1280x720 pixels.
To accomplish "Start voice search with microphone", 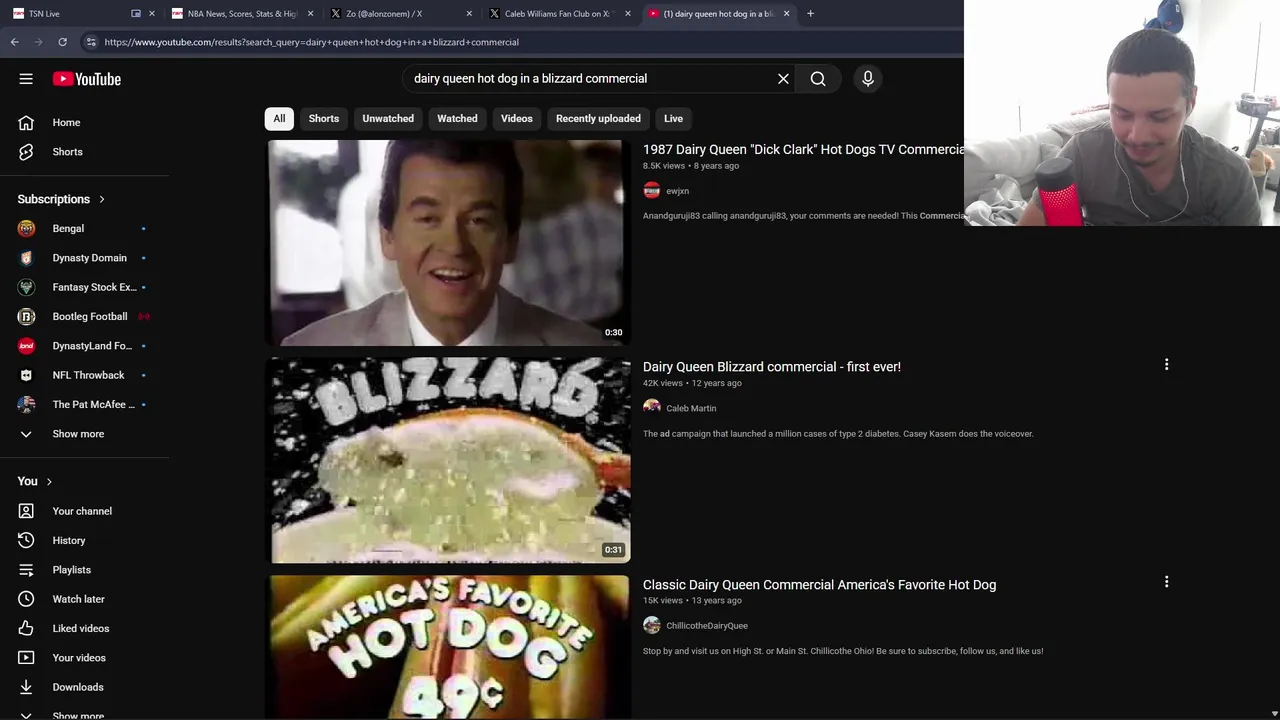I will pyautogui.click(x=868, y=78).
